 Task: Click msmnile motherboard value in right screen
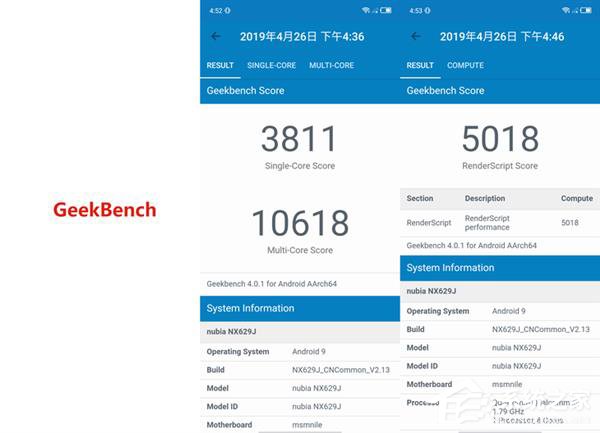(x=507, y=384)
